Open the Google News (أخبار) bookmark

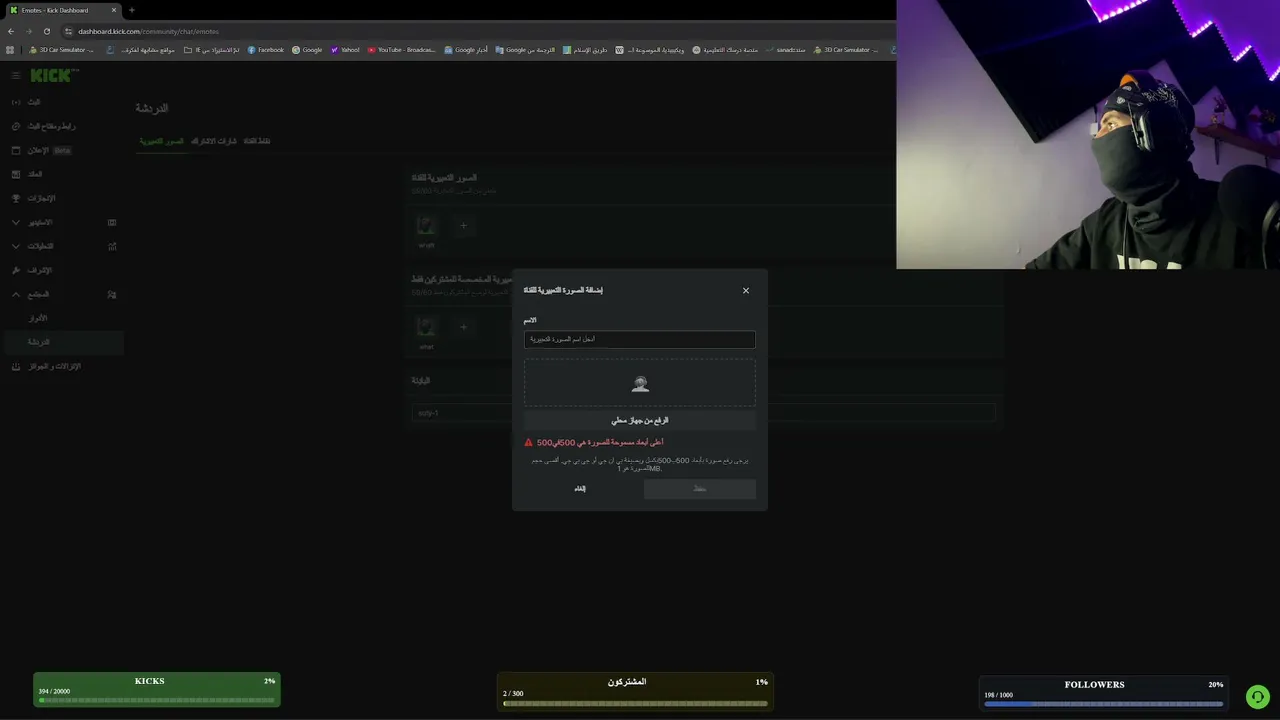(466, 50)
